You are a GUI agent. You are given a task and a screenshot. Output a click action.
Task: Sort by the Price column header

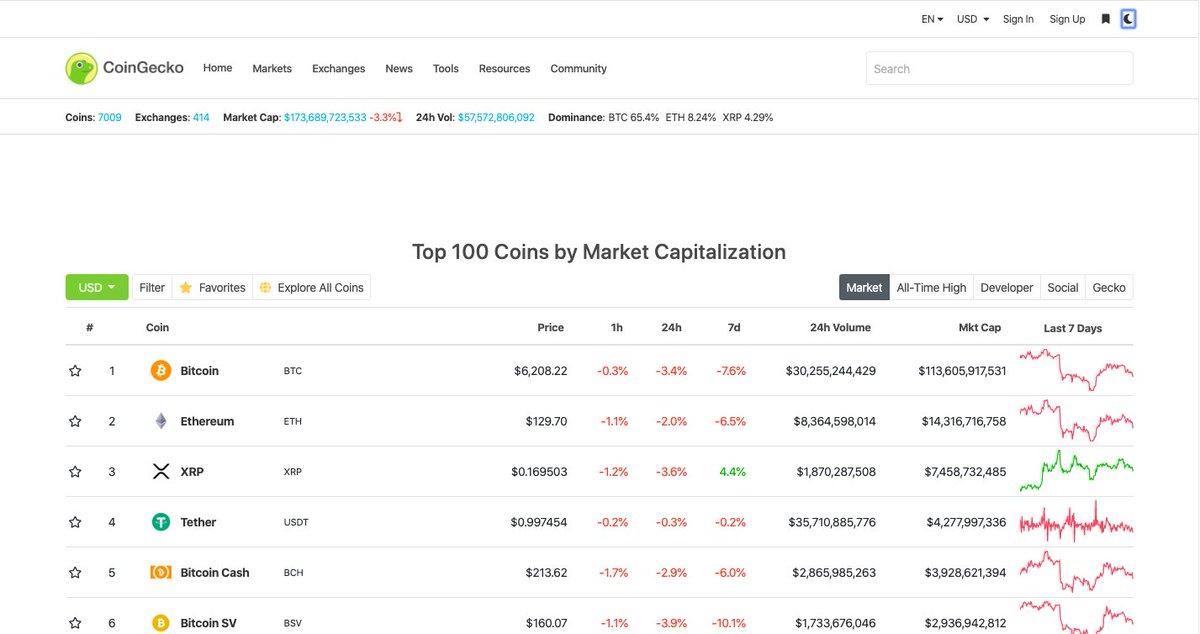(550, 328)
